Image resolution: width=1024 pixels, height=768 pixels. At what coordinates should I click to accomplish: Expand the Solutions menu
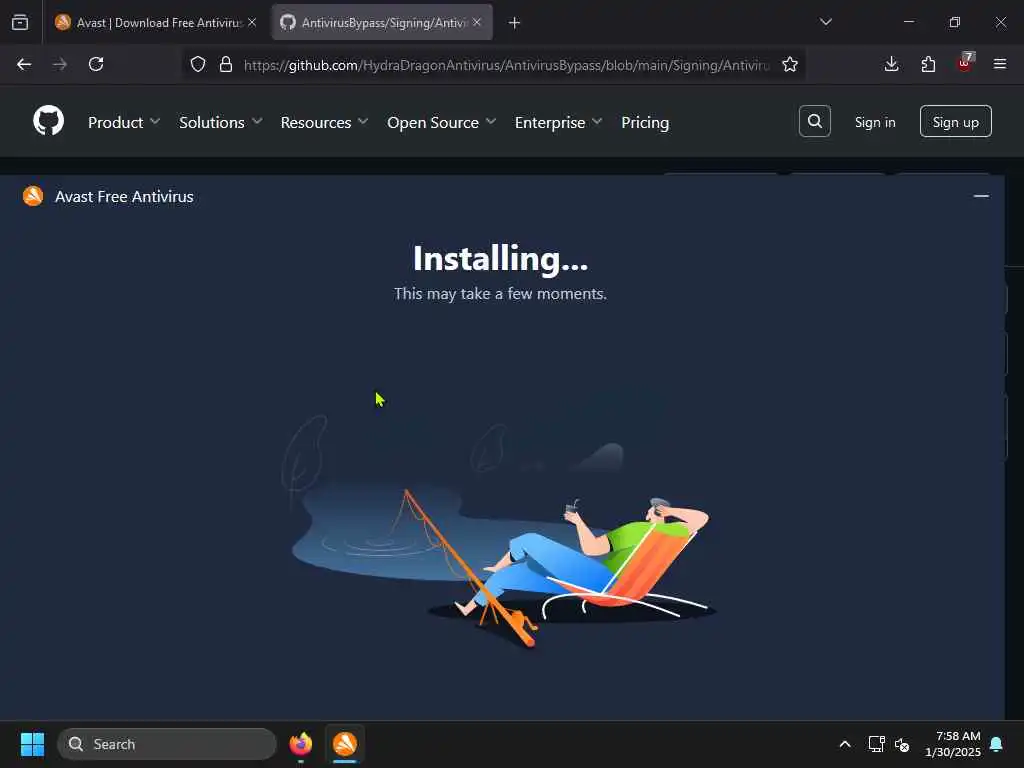[x=220, y=122]
